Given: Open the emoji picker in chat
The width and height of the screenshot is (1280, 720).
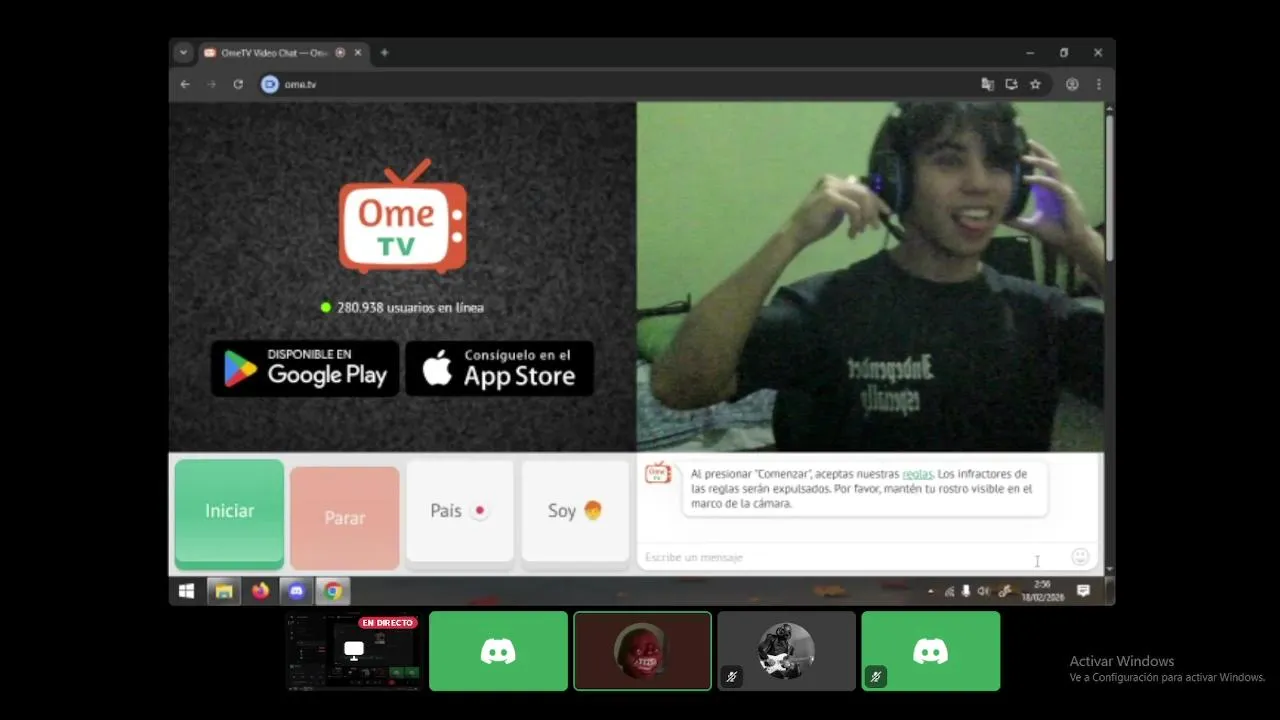Looking at the screenshot, I should (x=1080, y=556).
